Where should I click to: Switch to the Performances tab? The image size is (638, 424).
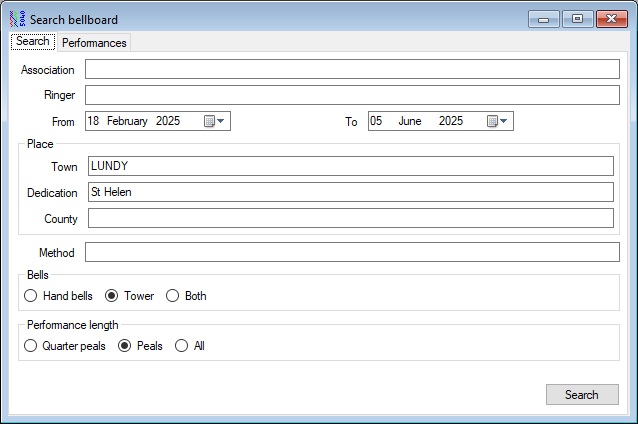click(x=94, y=43)
